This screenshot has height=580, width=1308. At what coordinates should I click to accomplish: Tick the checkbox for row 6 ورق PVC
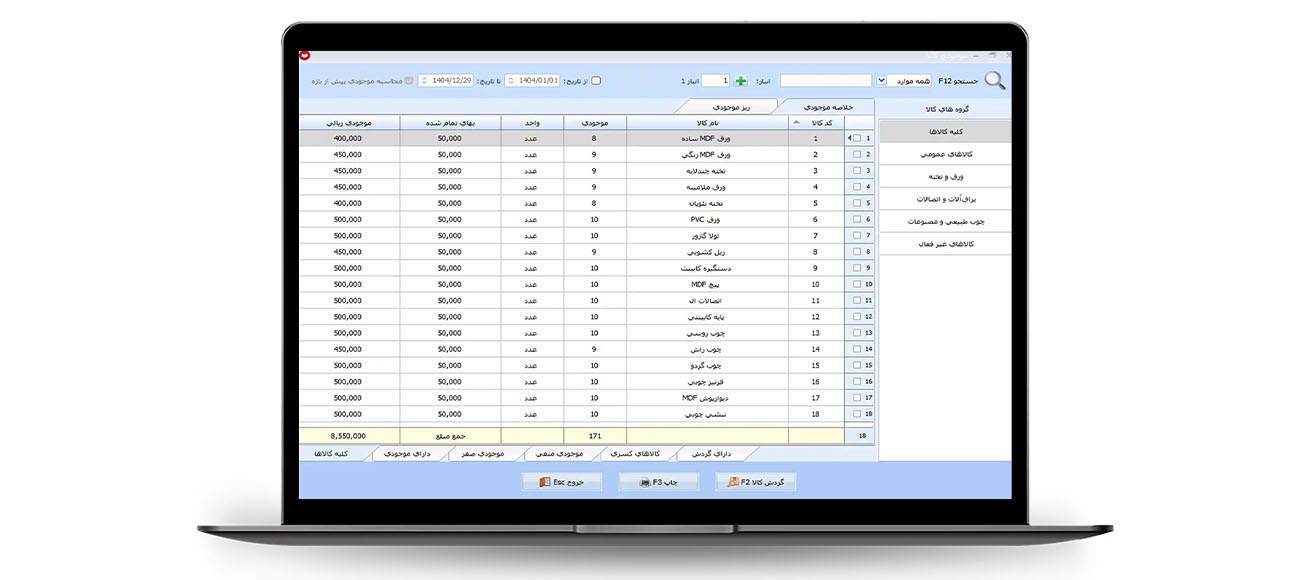[x=857, y=219]
